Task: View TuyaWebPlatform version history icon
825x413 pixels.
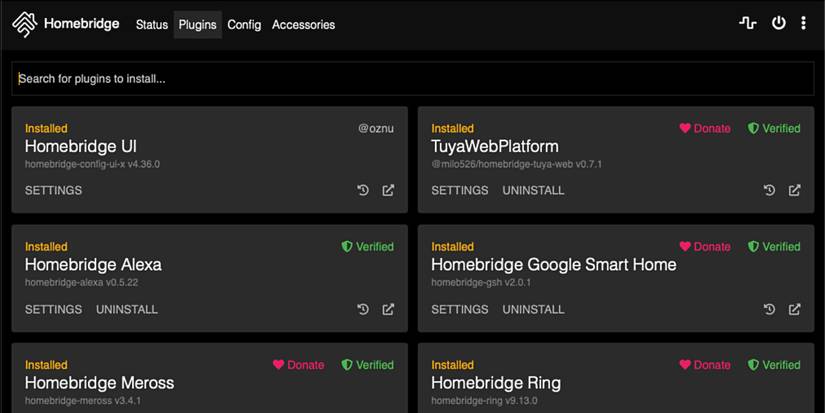Action: [x=769, y=190]
